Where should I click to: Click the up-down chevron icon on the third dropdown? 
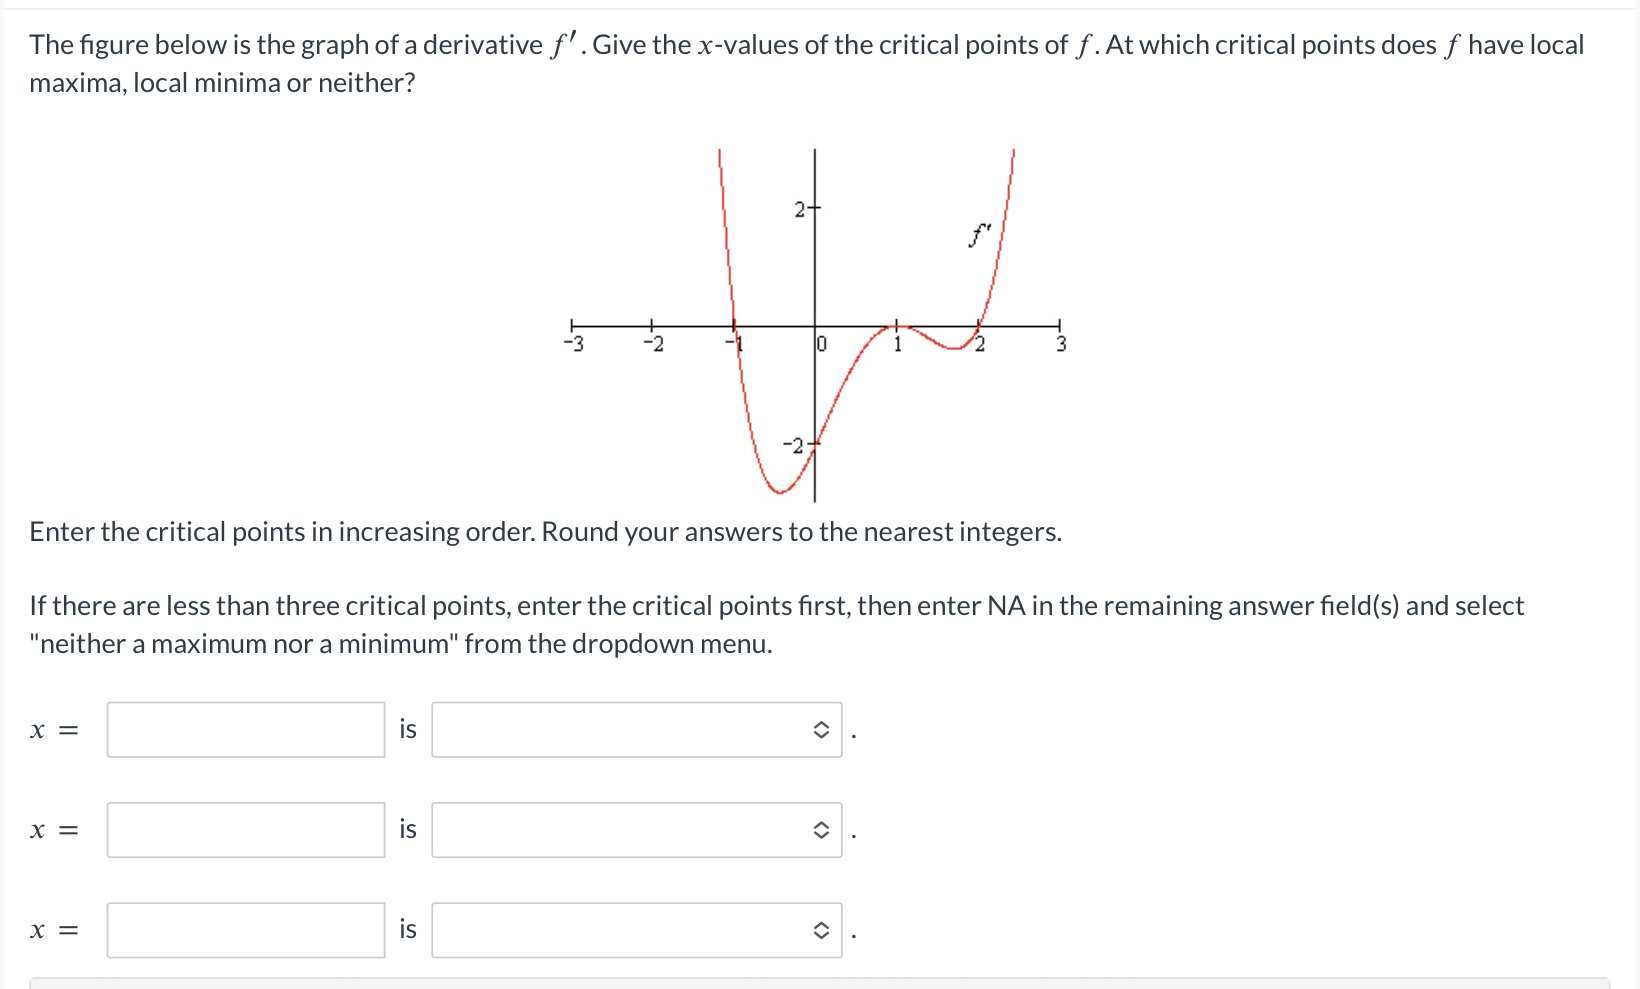tap(820, 931)
